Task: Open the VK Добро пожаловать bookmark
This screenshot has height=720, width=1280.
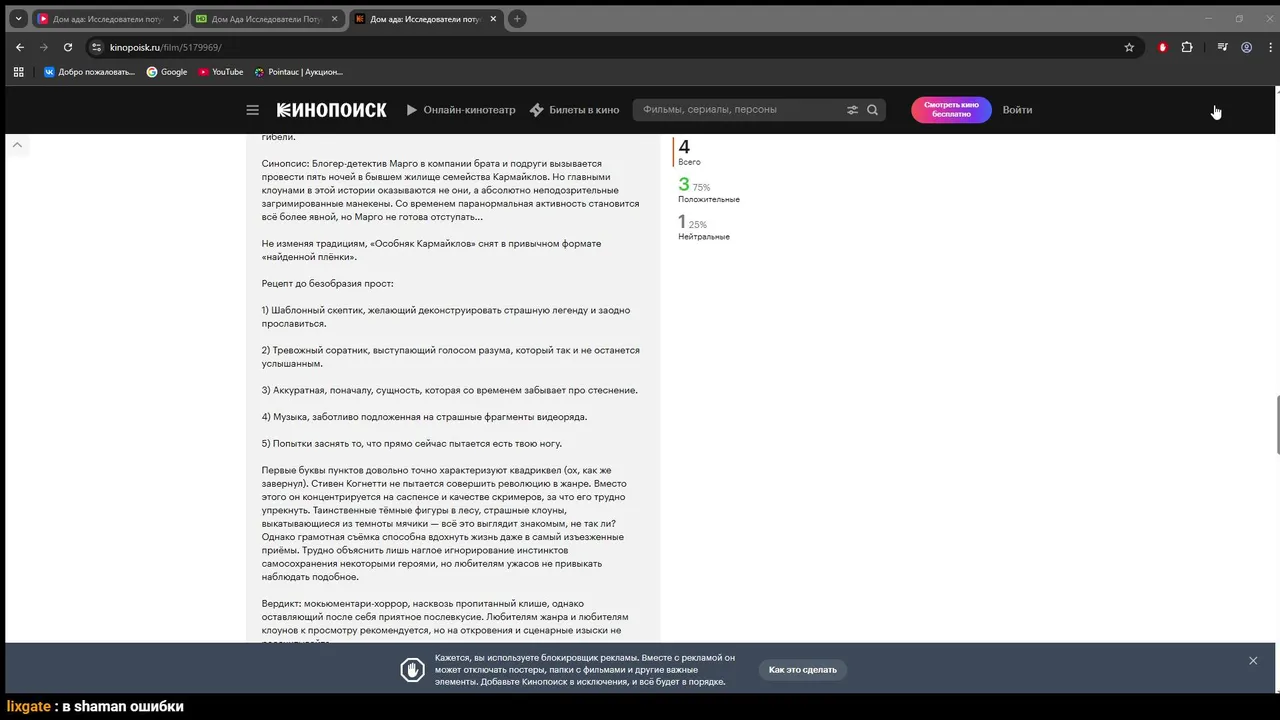Action: [x=89, y=72]
